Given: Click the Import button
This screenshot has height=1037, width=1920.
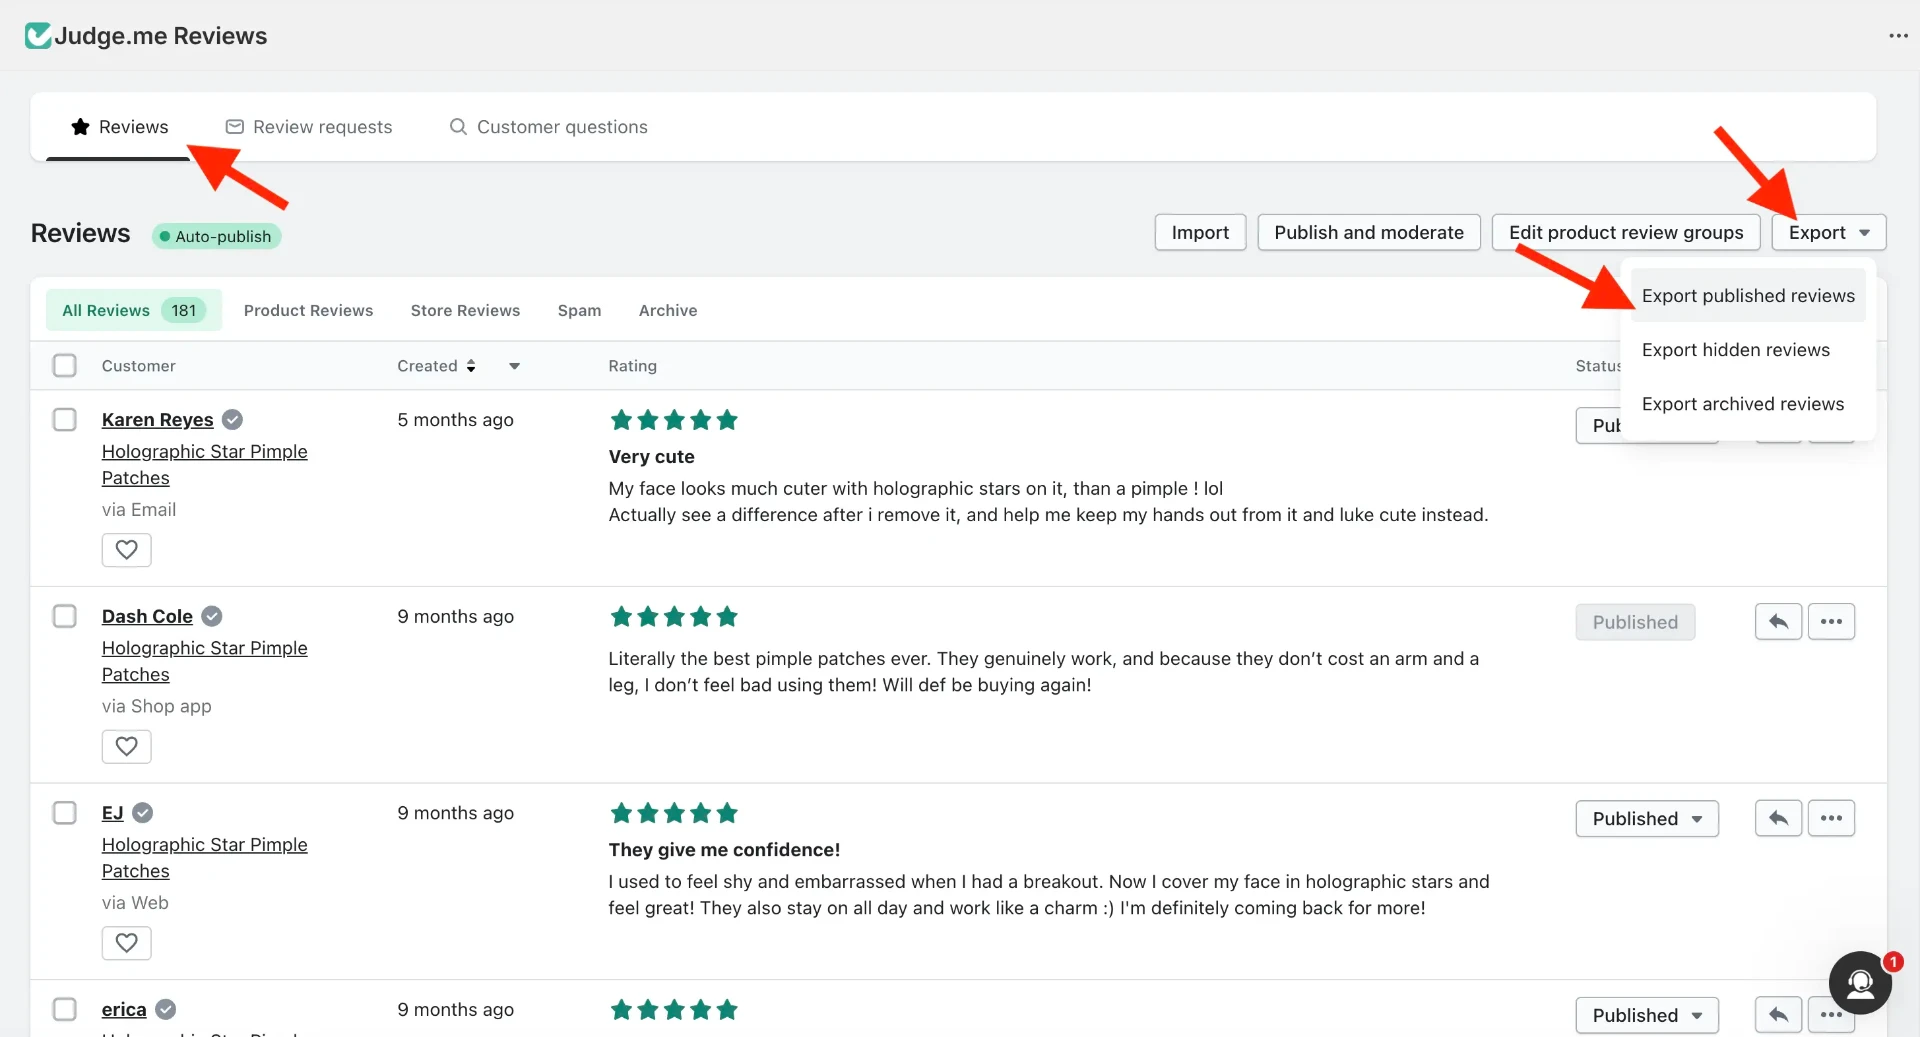Looking at the screenshot, I should coord(1200,233).
